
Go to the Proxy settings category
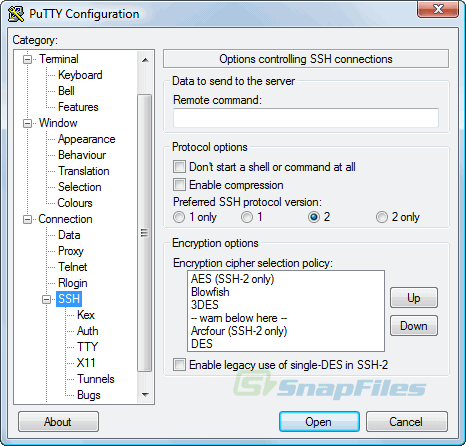coord(71,251)
